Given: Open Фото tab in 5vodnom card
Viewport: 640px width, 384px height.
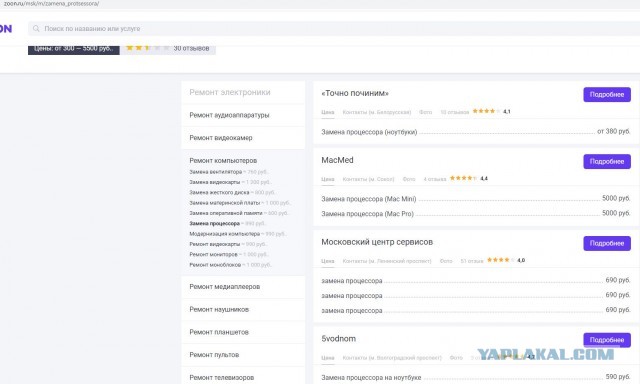Looking at the screenshot, I should tap(456, 358).
